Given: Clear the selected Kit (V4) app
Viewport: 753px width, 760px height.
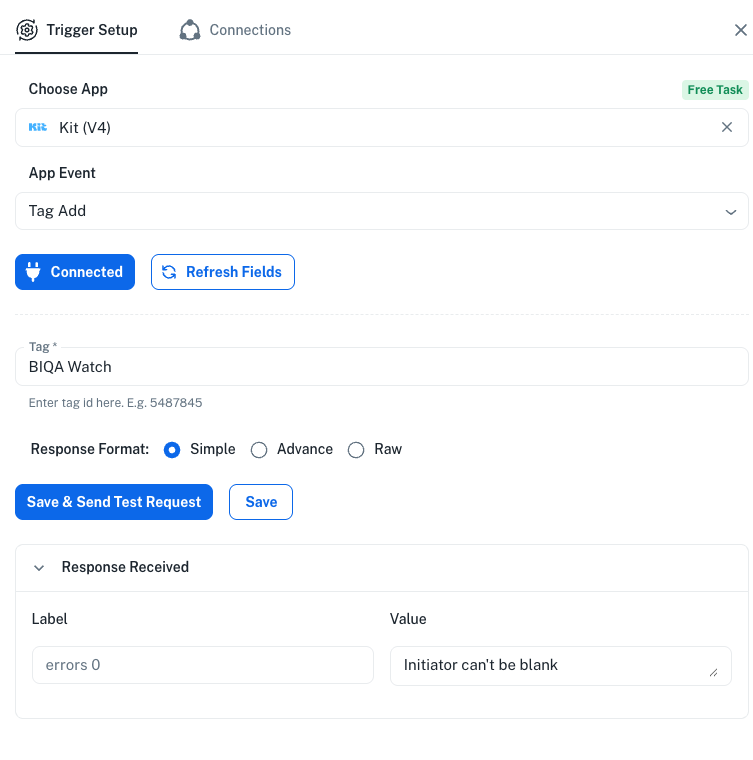Looking at the screenshot, I should tap(727, 127).
